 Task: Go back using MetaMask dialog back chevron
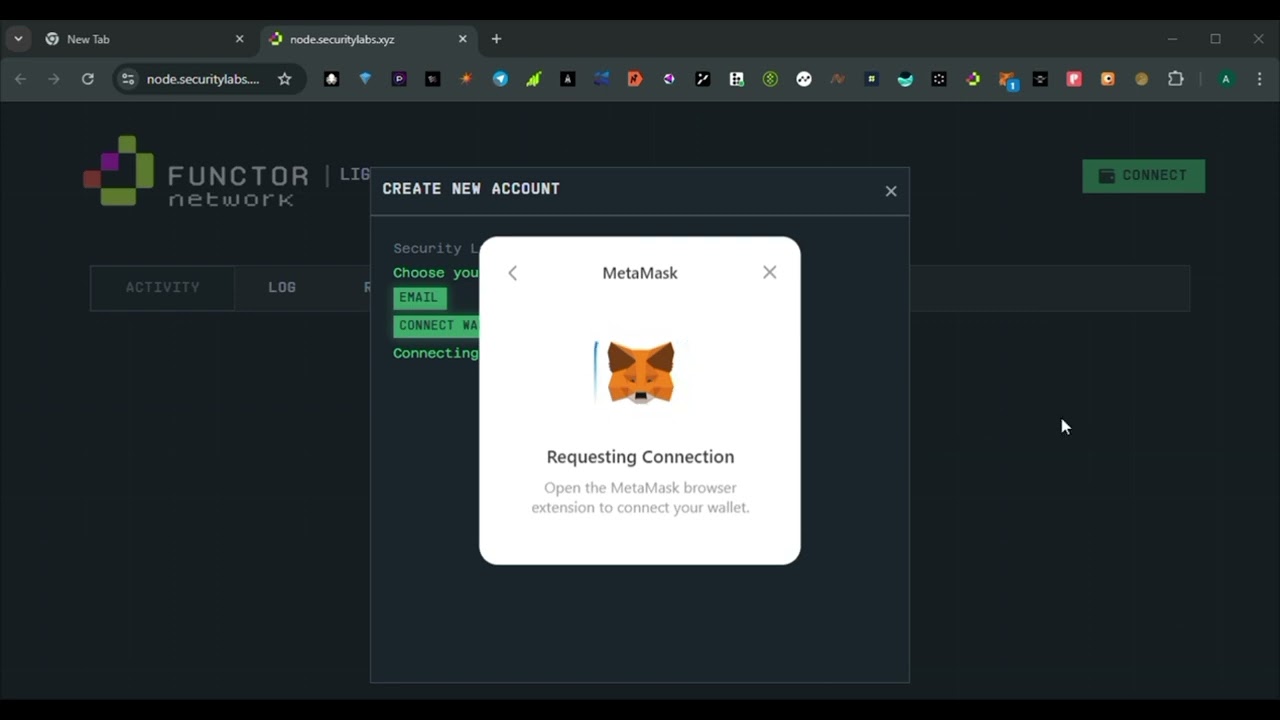(x=512, y=273)
